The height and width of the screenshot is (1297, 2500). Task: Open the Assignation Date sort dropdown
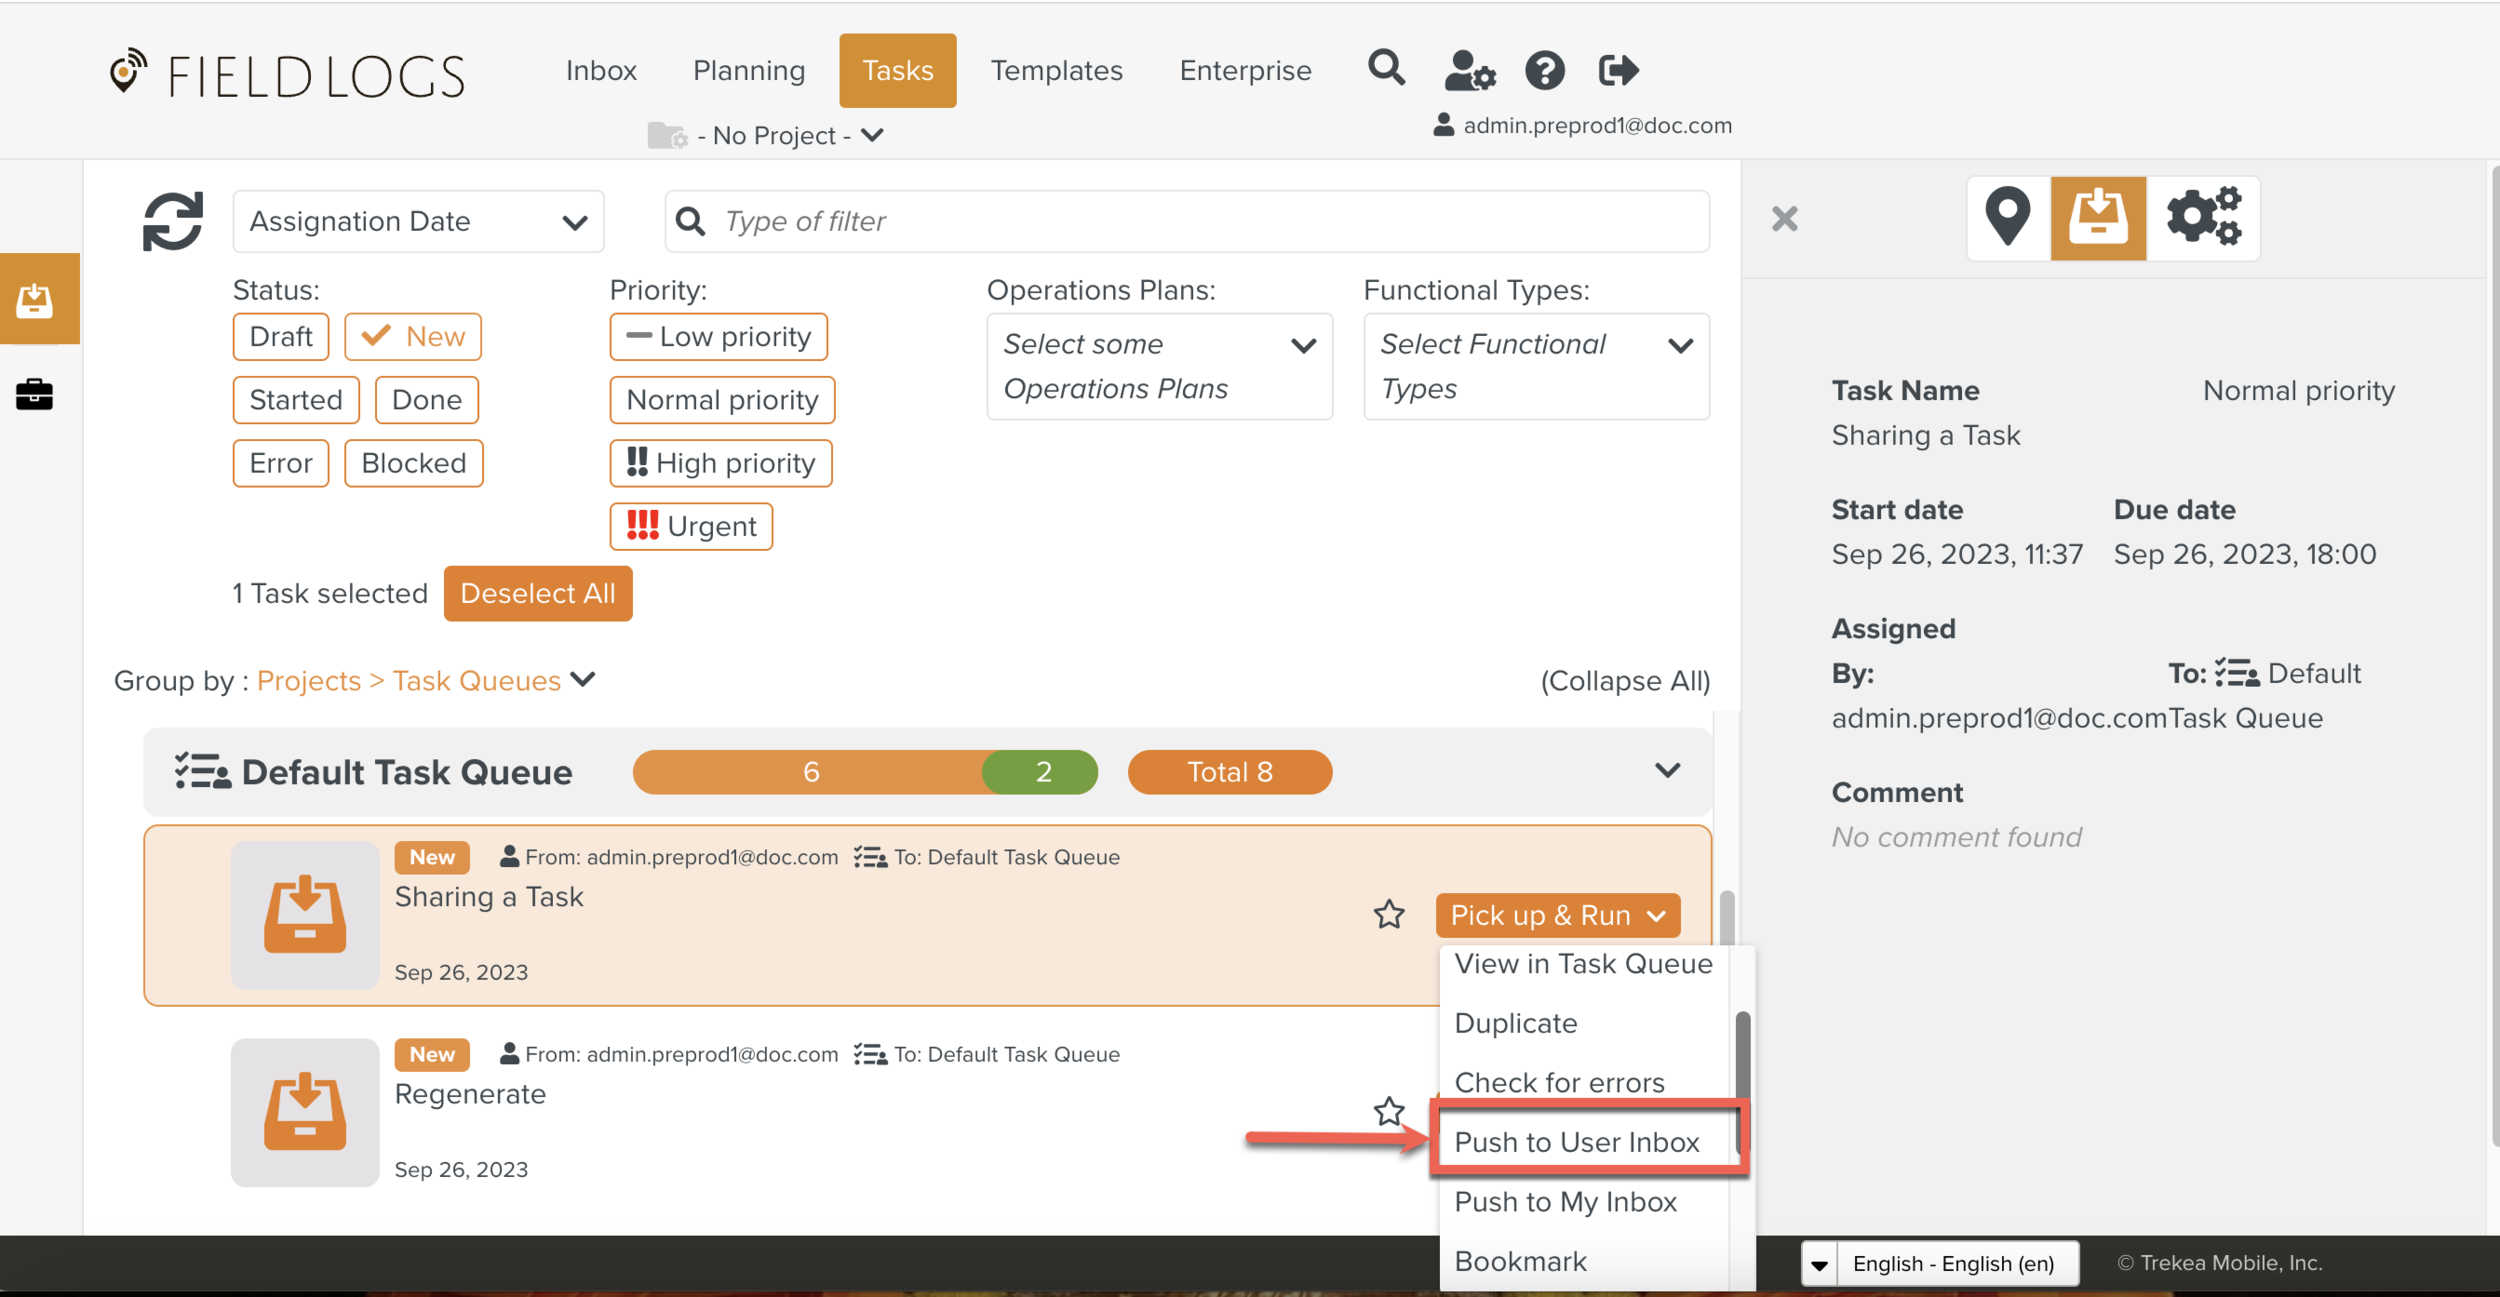pyautogui.click(x=418, y=221)
